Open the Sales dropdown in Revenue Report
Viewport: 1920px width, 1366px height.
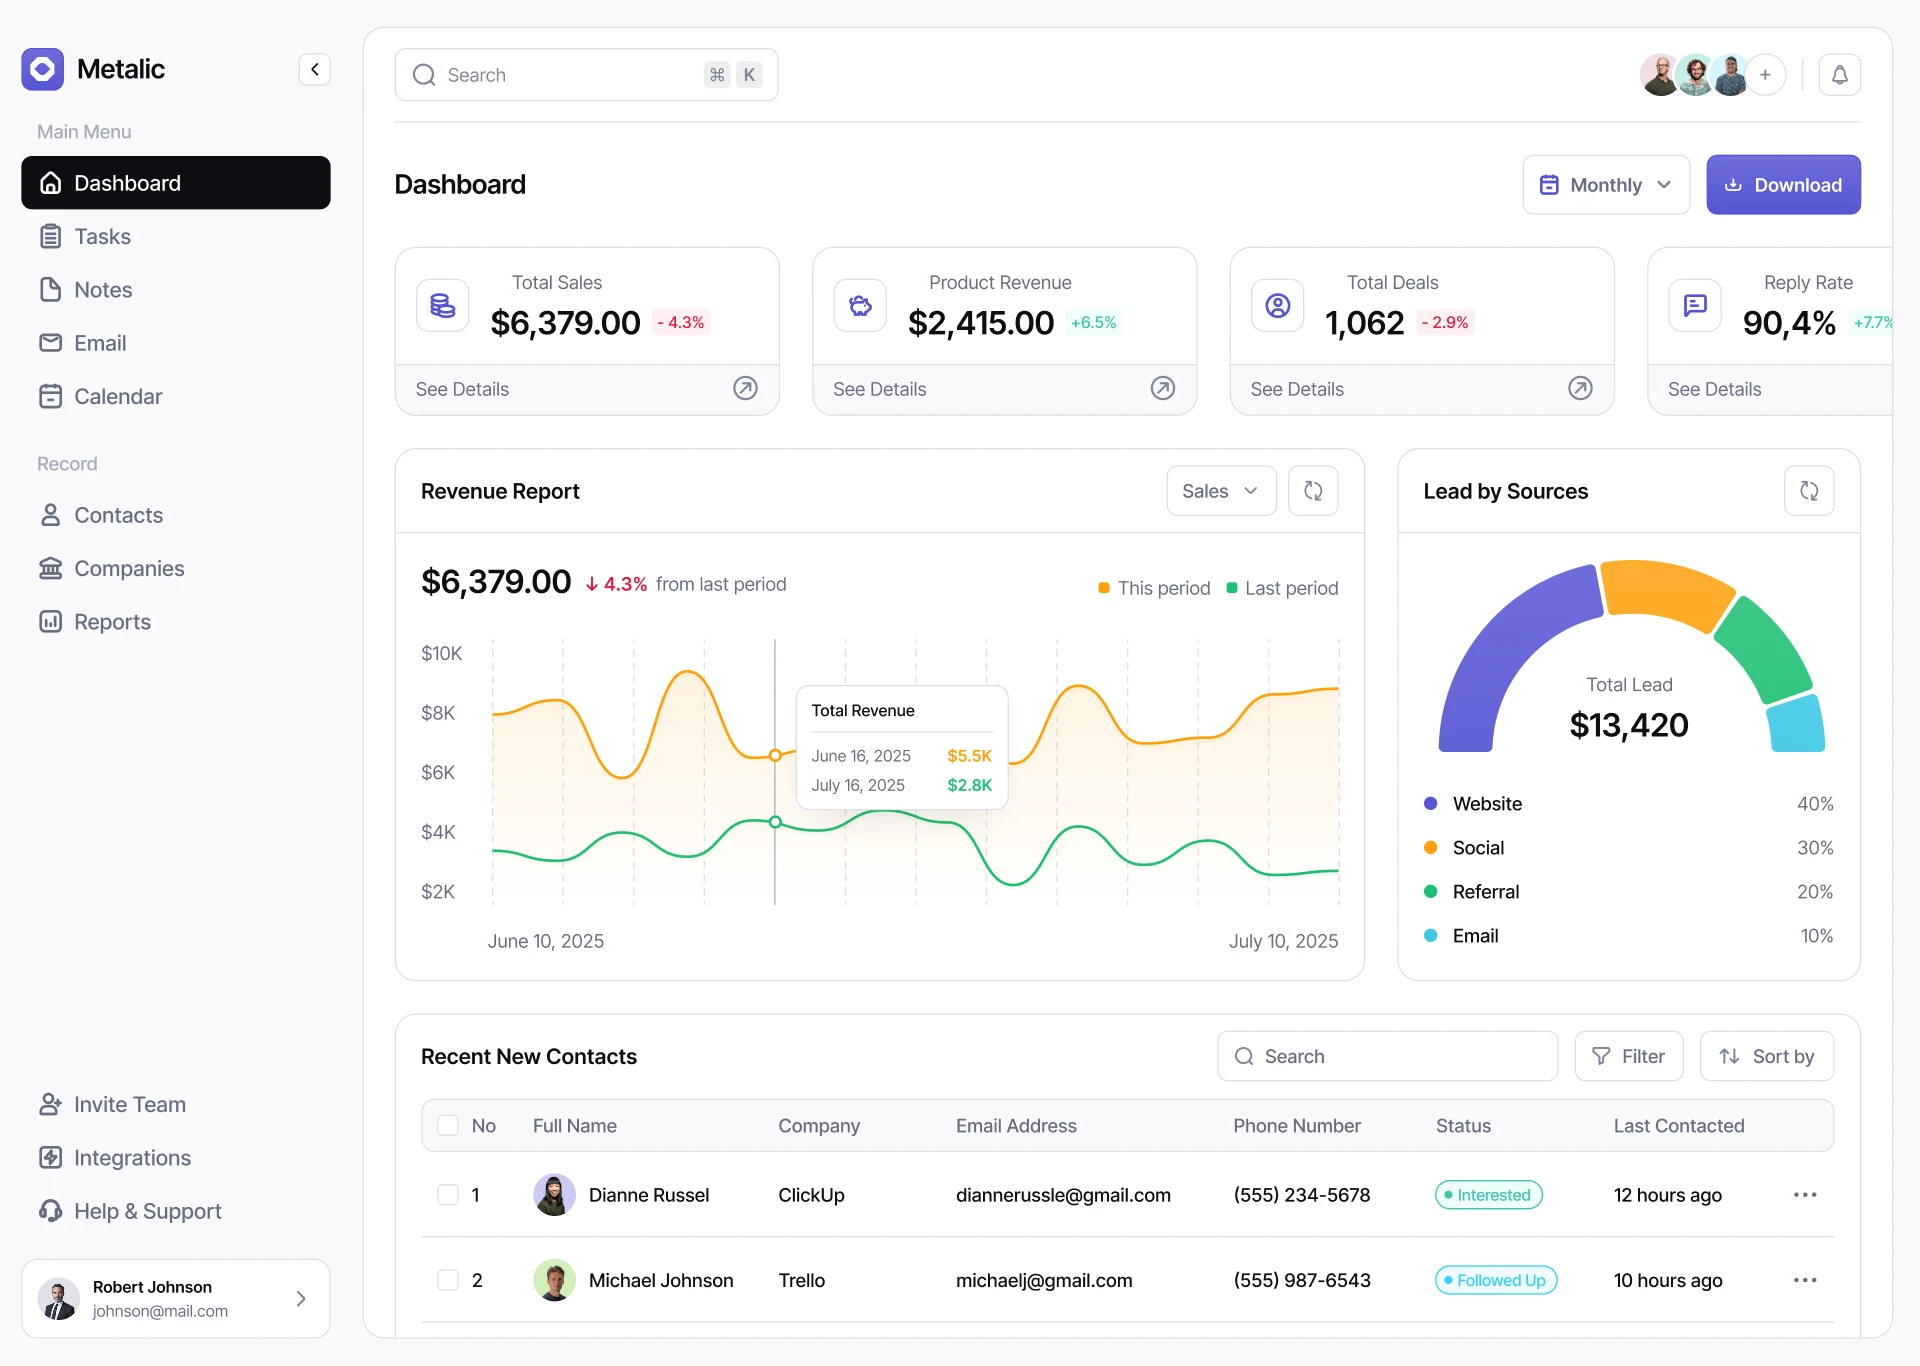1220,490
